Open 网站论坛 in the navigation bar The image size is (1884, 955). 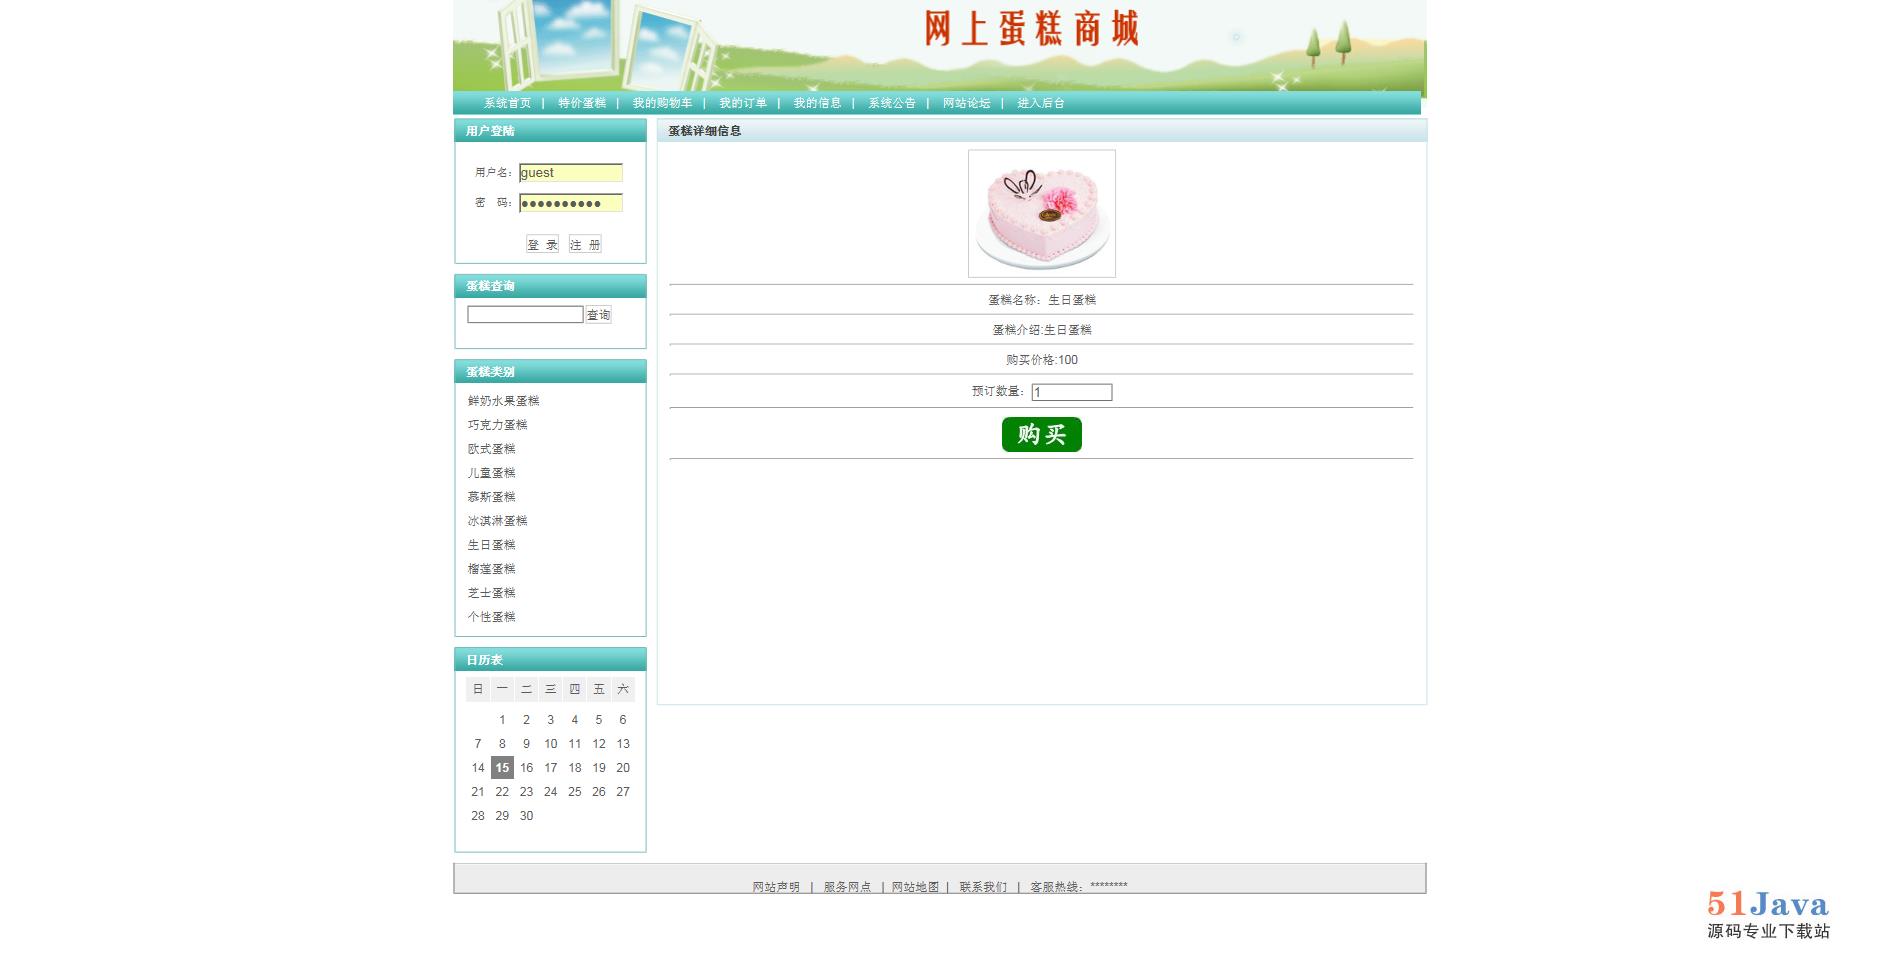(966, 103)
